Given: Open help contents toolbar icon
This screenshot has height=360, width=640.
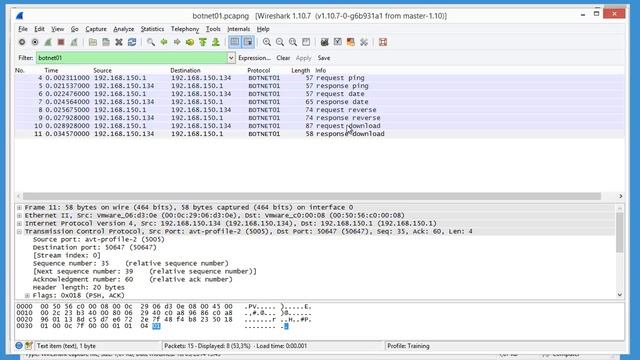Looking at the screenshot, I should [383, 42].
